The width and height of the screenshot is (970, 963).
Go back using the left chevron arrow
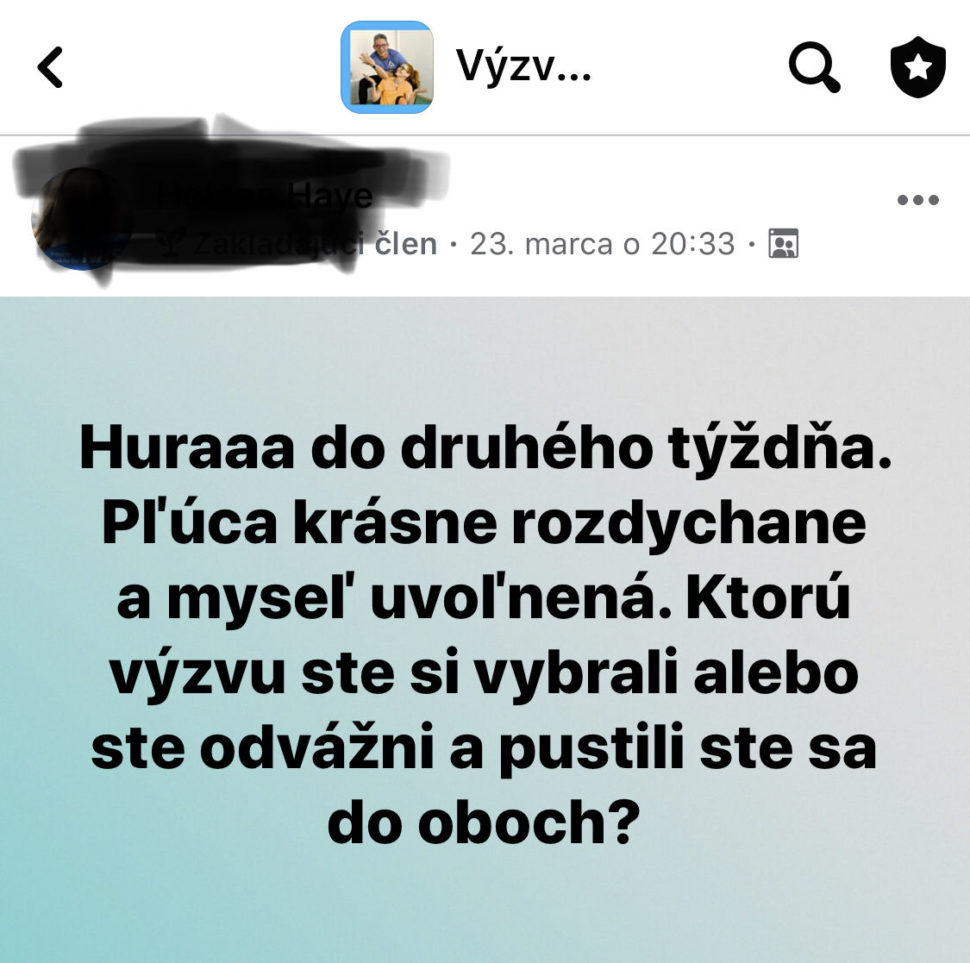click(x=50, y=67)
